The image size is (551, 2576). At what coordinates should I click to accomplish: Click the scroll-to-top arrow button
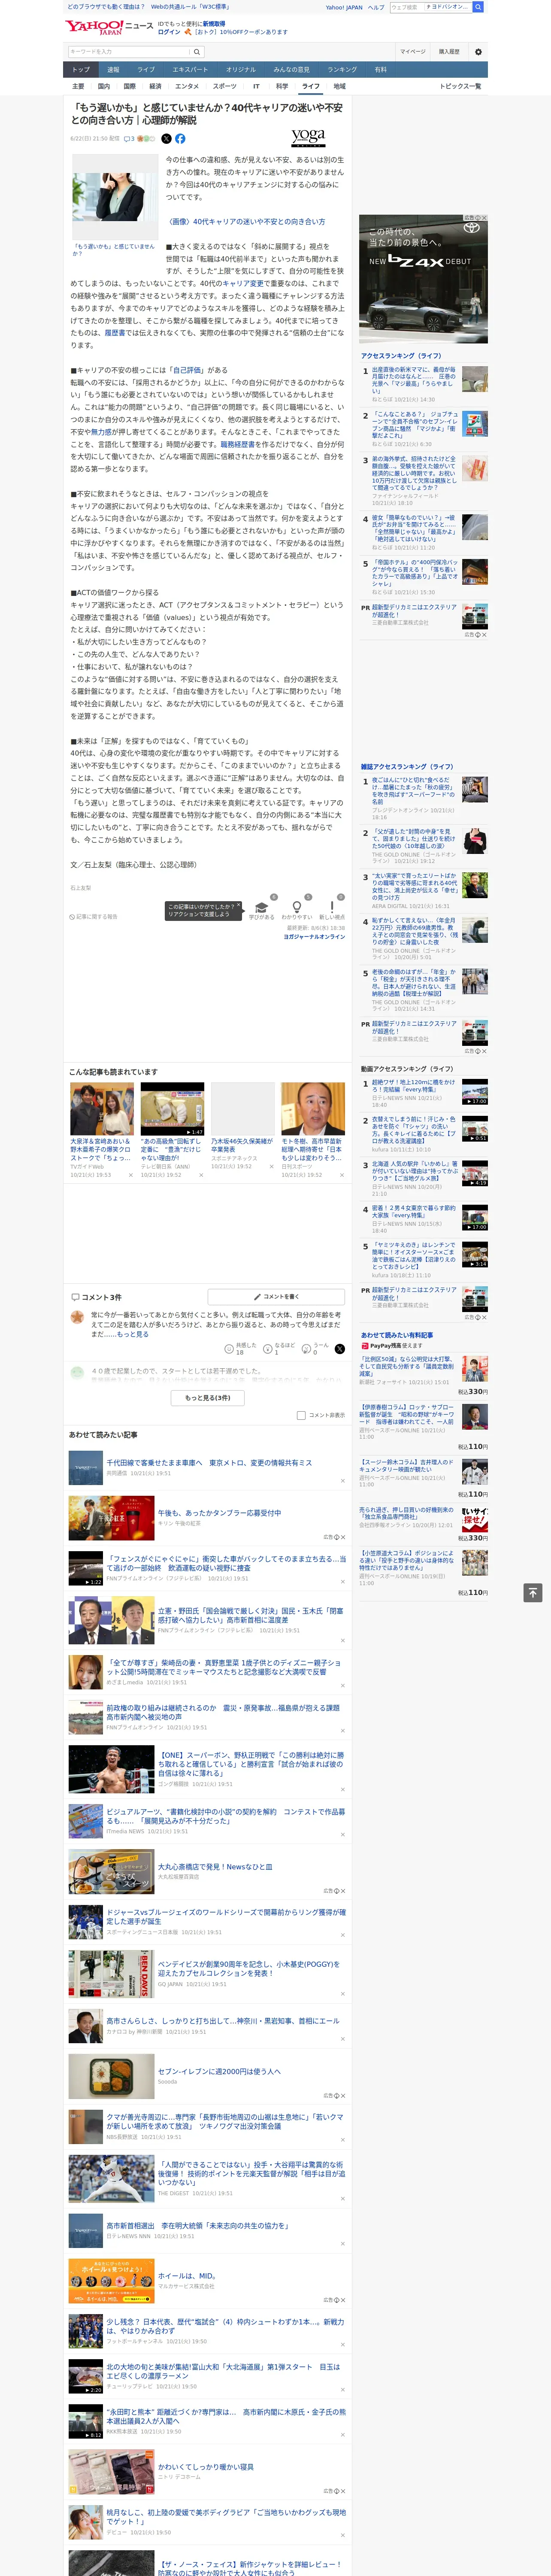pyautogui.click(x=533, y=1592)
